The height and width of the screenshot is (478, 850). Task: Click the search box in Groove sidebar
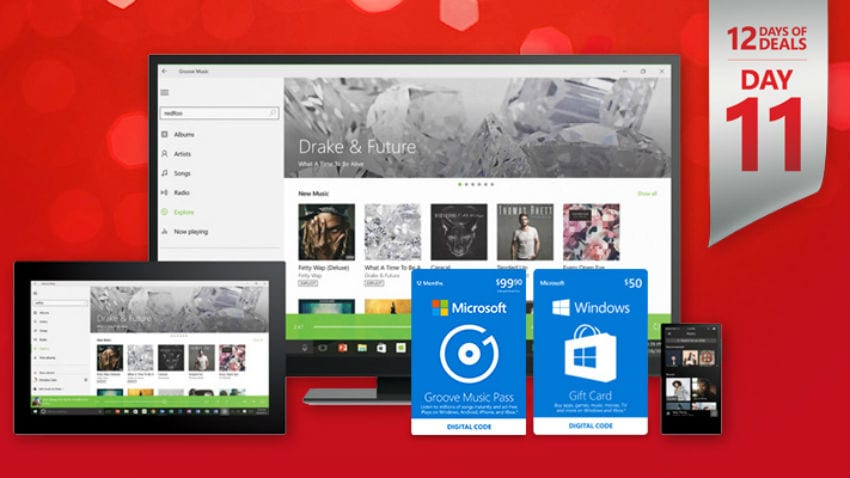click(x=220, y=113)
